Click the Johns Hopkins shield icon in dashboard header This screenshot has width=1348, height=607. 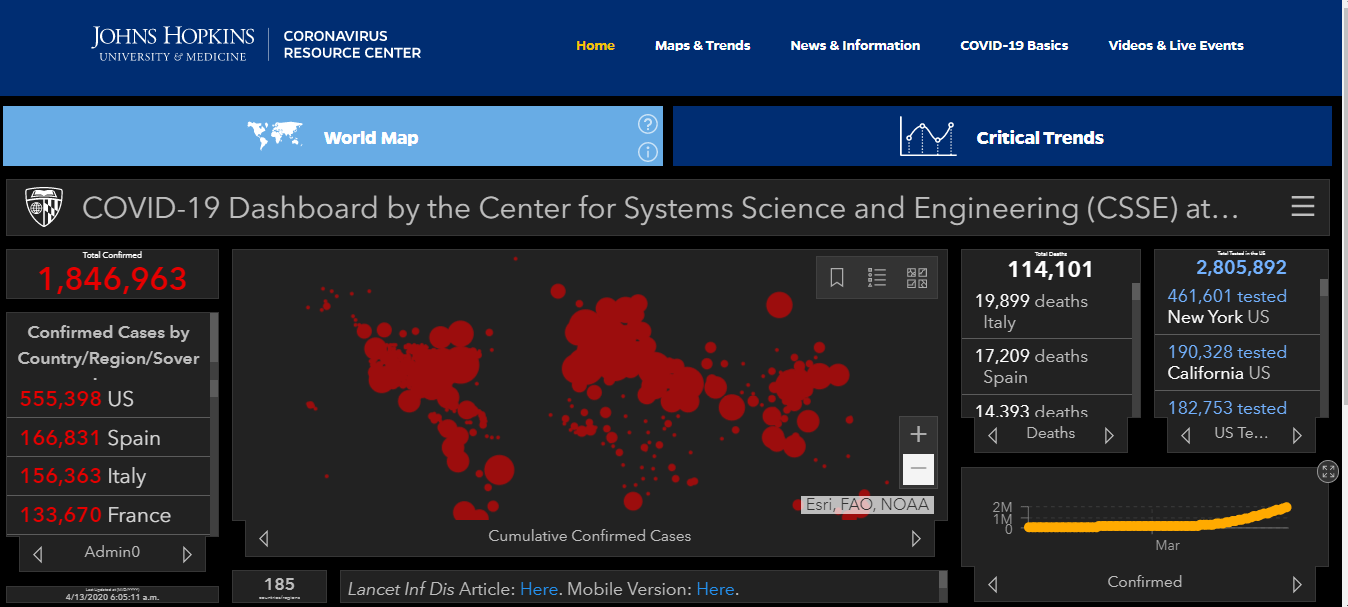[x=44, y=207]
